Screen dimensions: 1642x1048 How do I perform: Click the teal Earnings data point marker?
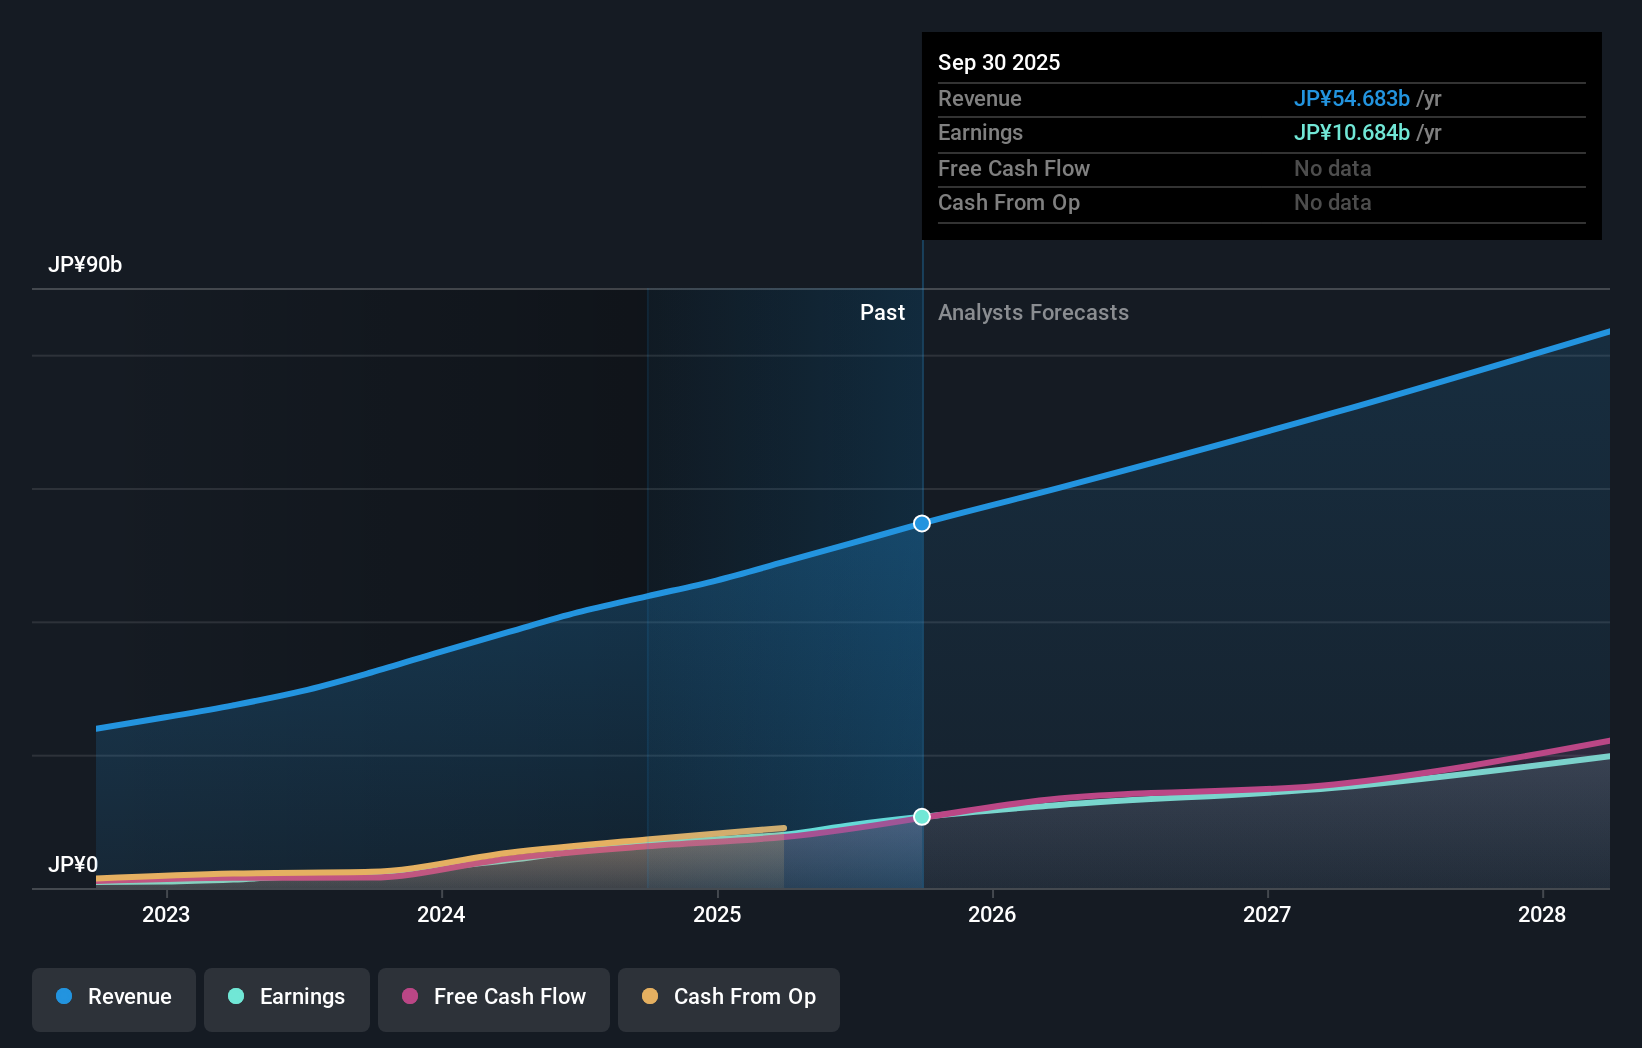921,817
